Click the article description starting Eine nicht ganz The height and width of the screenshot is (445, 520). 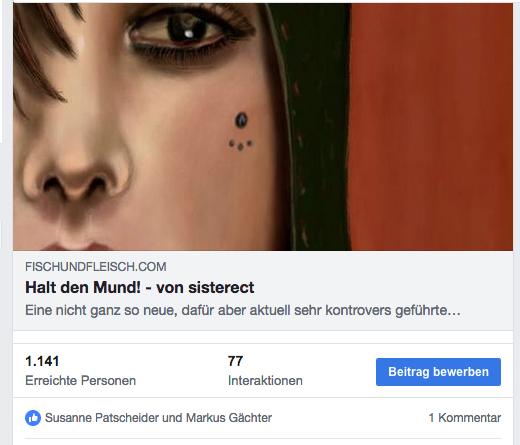(x=243, y=310)
